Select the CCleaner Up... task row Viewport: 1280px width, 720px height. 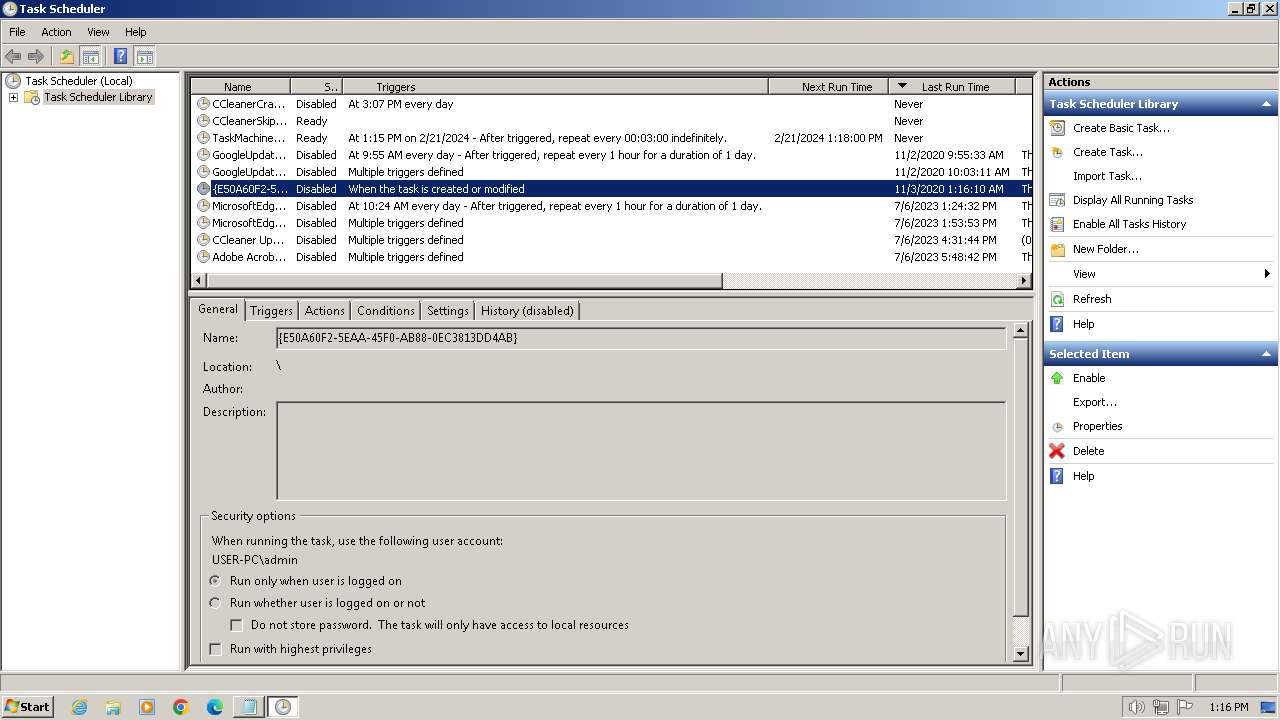[x=610, y=240]
